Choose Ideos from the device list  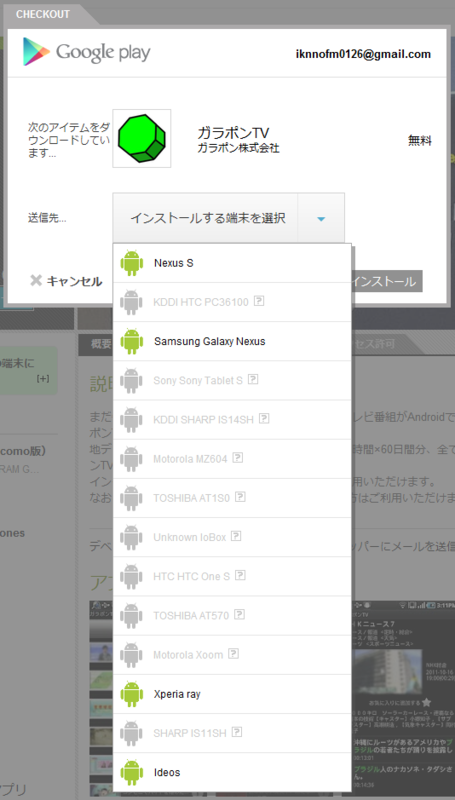coord(232,772)
